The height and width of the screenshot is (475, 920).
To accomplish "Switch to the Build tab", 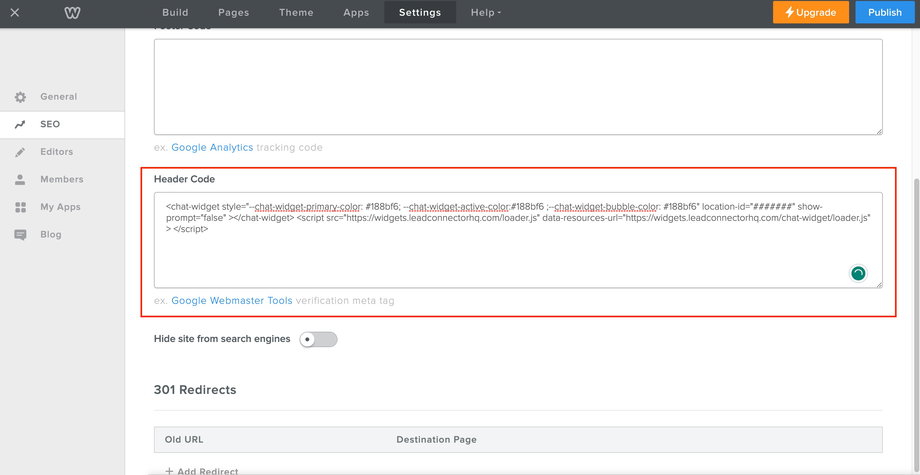I will click(x=175, y=13).
